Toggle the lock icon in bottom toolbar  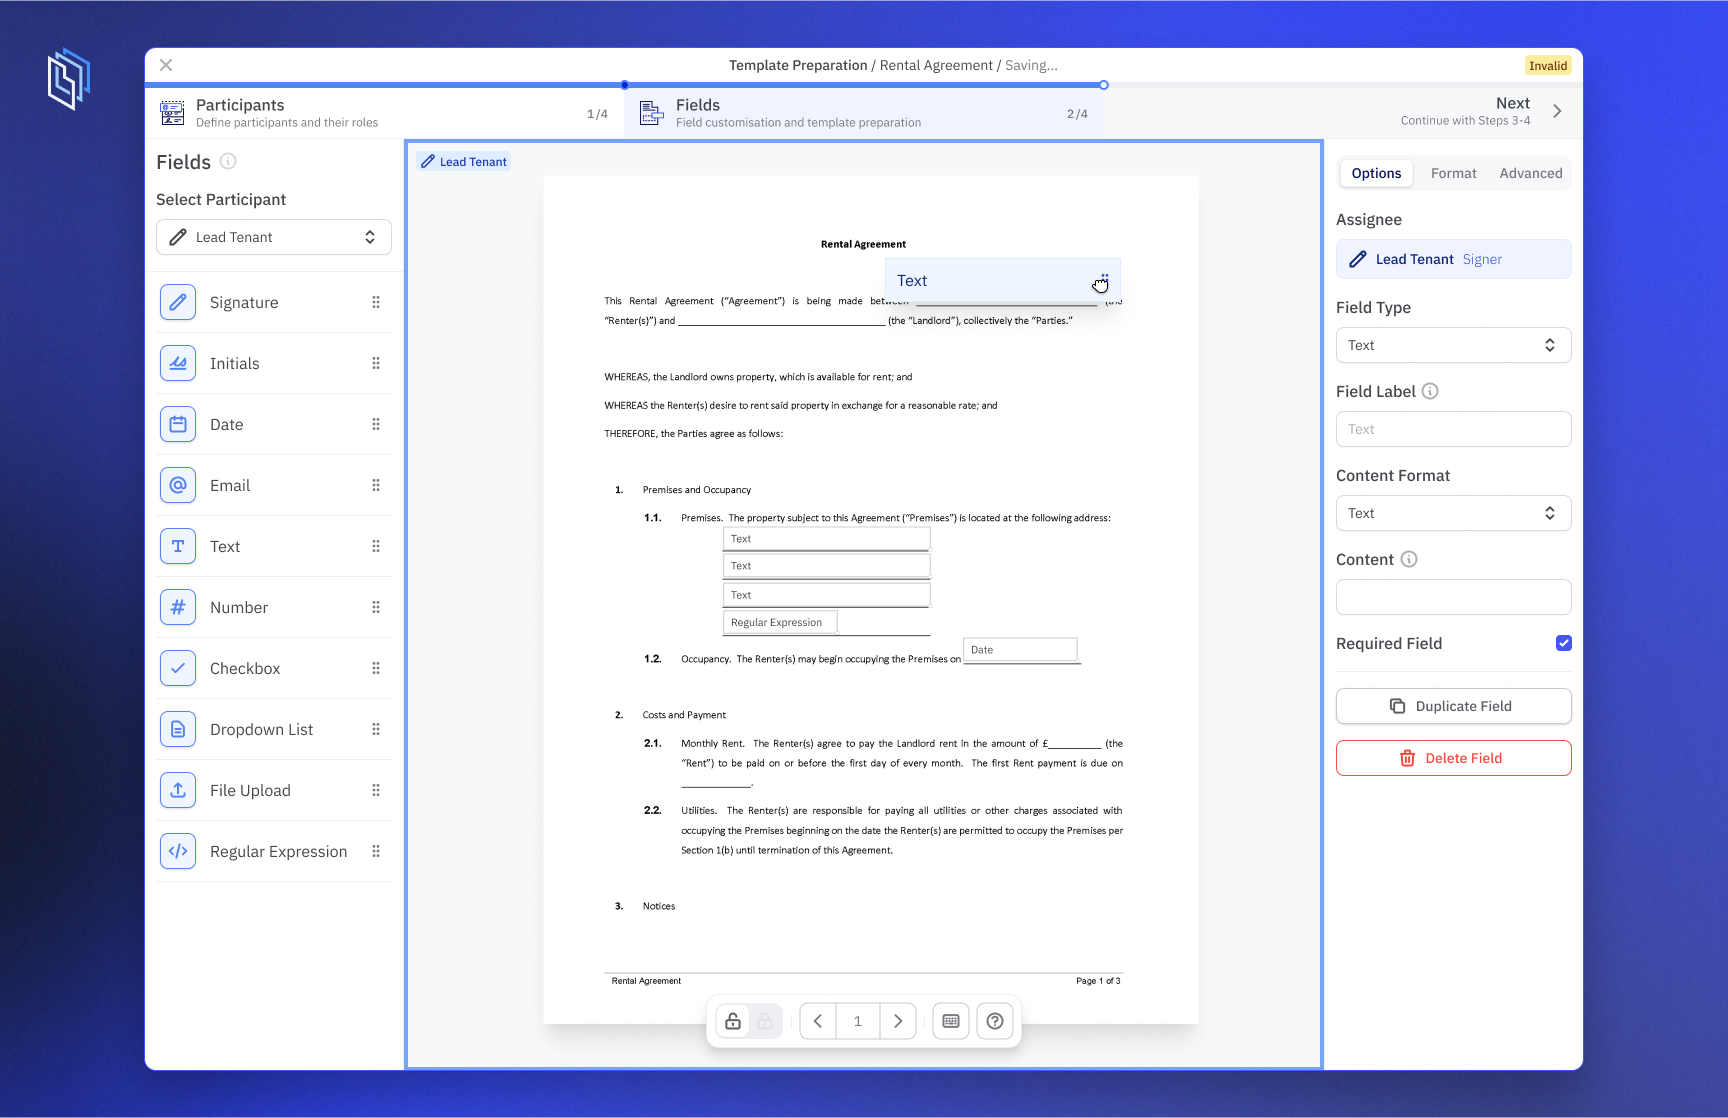pos(732,1021)
